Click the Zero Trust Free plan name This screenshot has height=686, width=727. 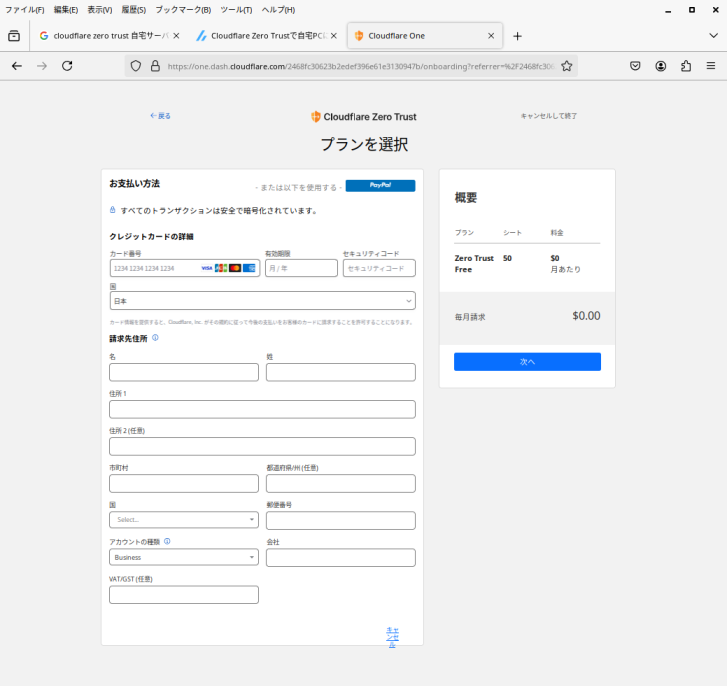tap(474, 264)
